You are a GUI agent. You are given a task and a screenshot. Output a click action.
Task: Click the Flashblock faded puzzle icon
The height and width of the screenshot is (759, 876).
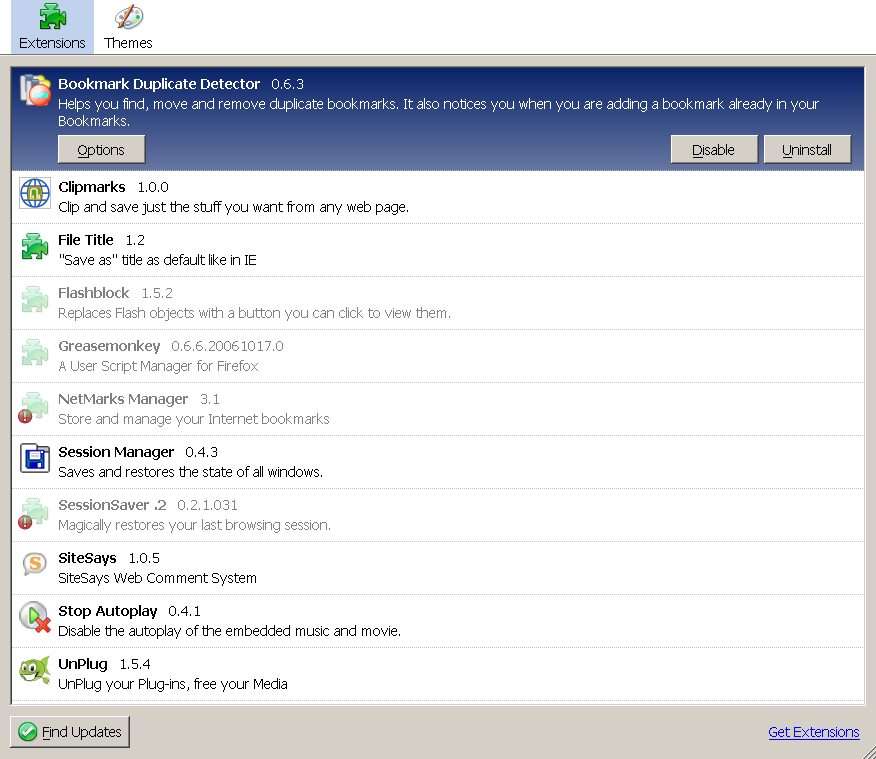[x=35, y=299]
